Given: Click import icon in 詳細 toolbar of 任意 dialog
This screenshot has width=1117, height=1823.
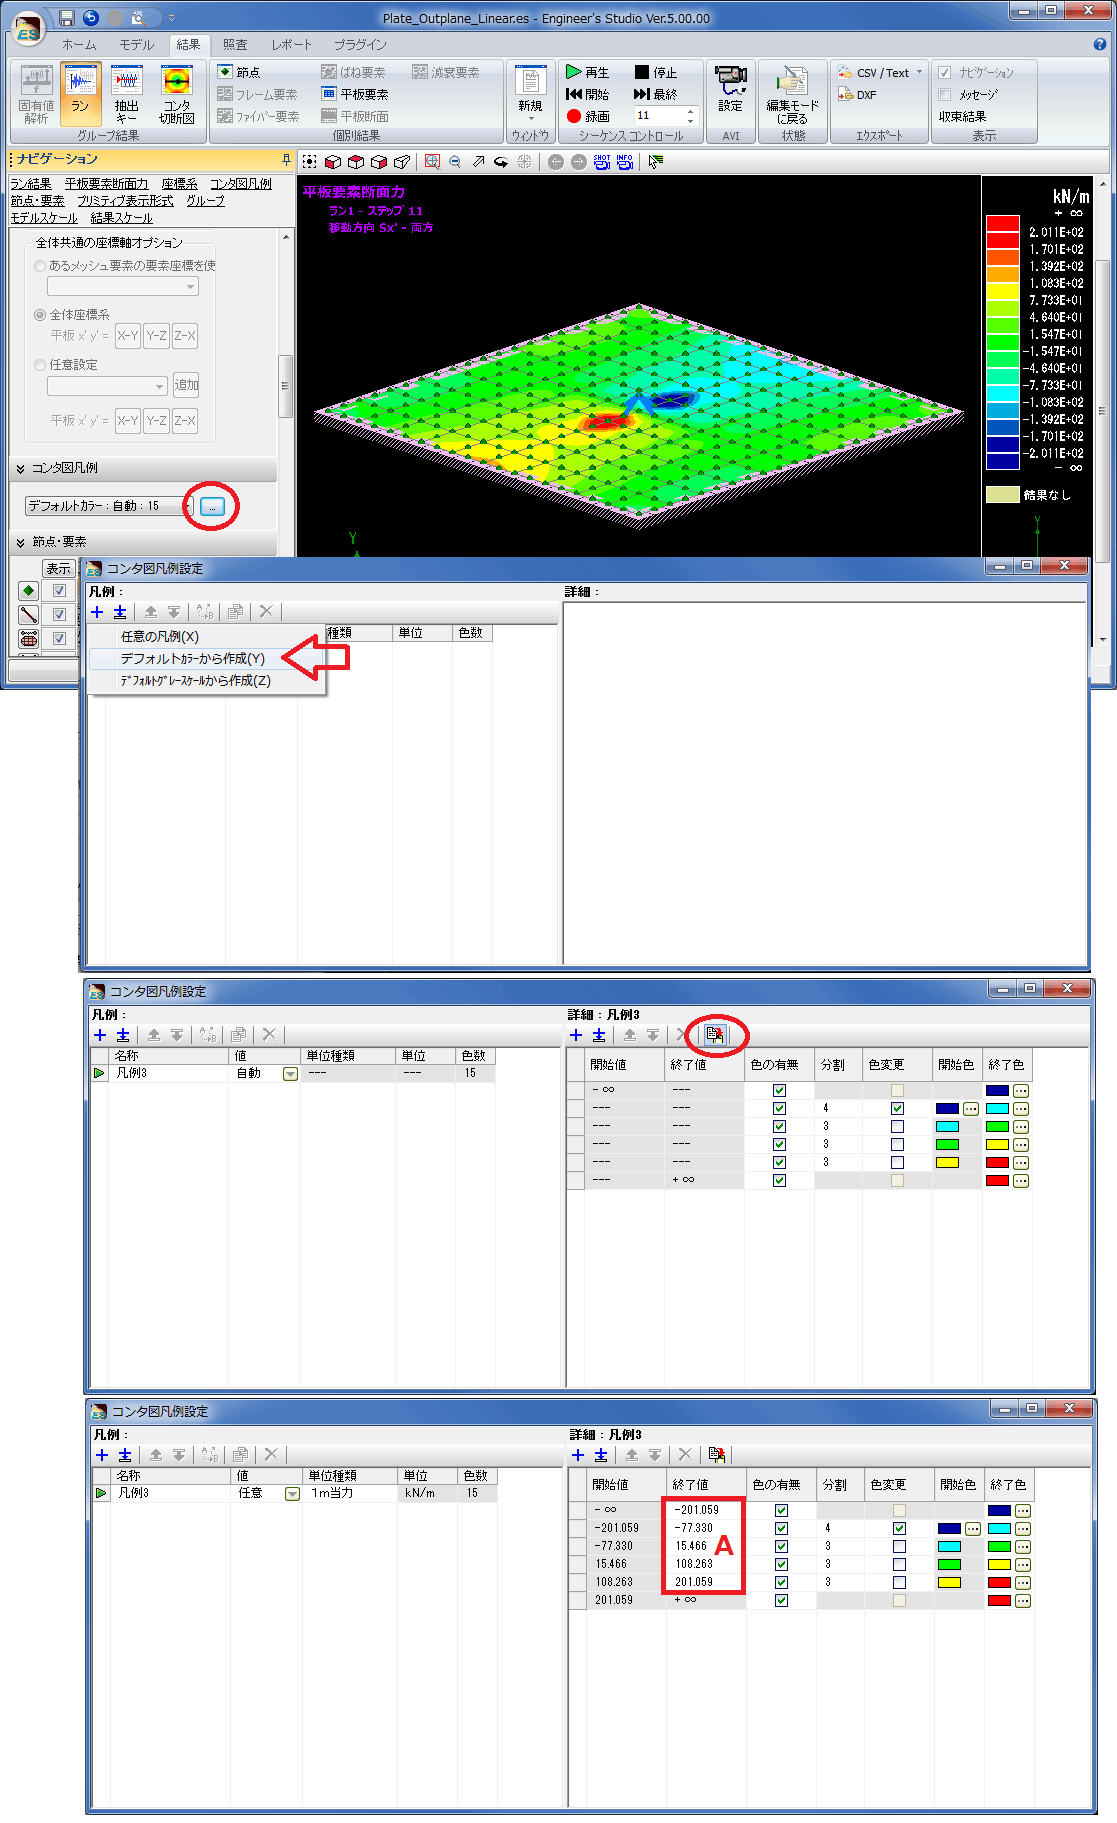Looking at the screenshot, I should pos(716,1455).
